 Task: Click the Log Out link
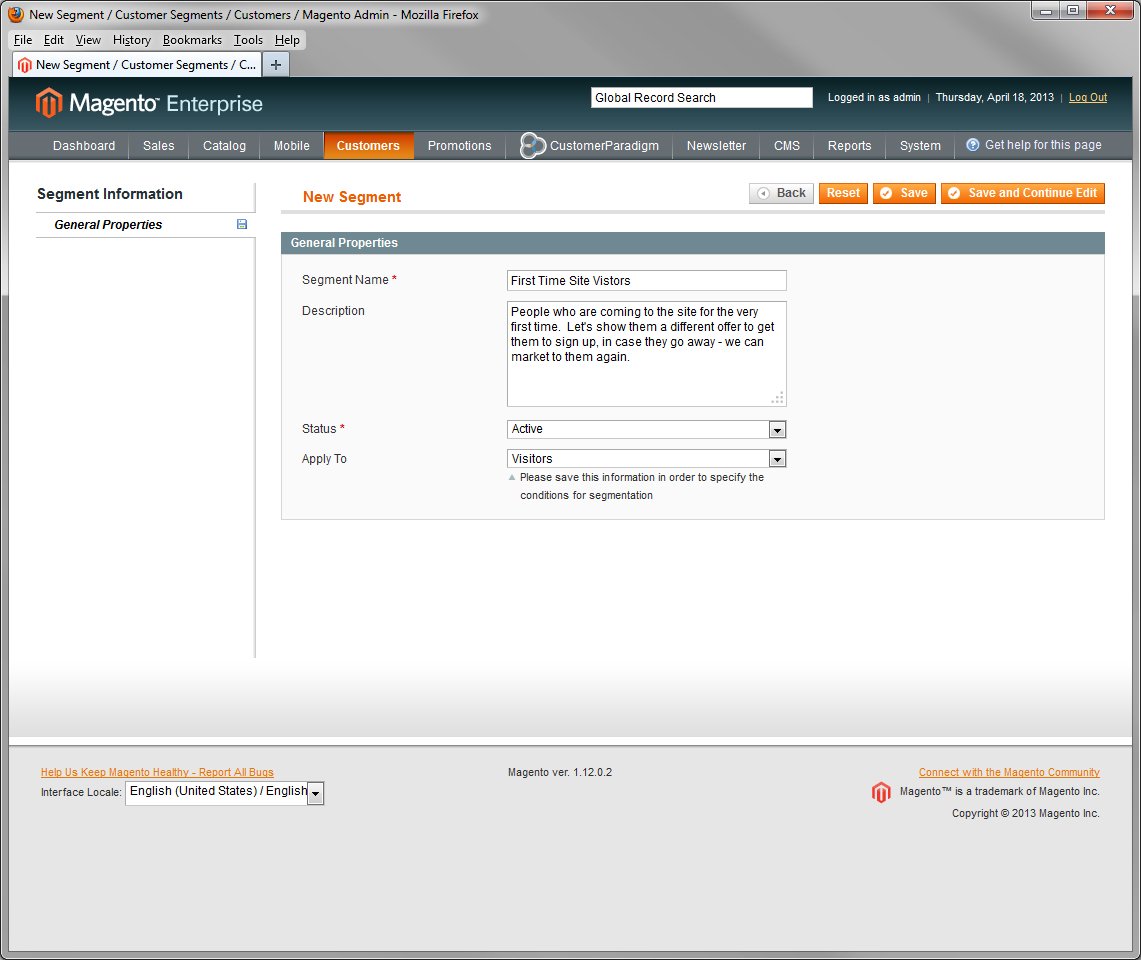(x=1088, y=98)
